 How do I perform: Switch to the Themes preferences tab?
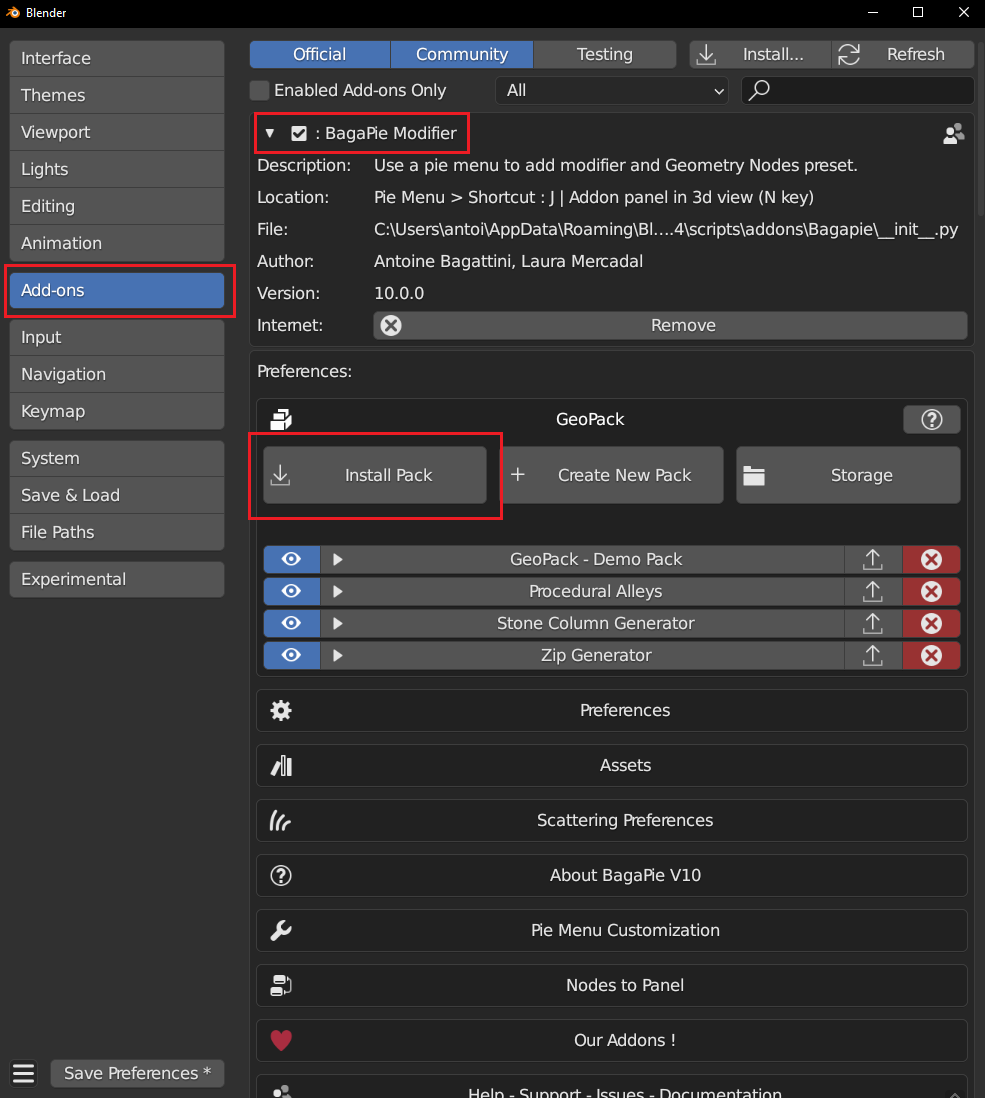(117, 95)
